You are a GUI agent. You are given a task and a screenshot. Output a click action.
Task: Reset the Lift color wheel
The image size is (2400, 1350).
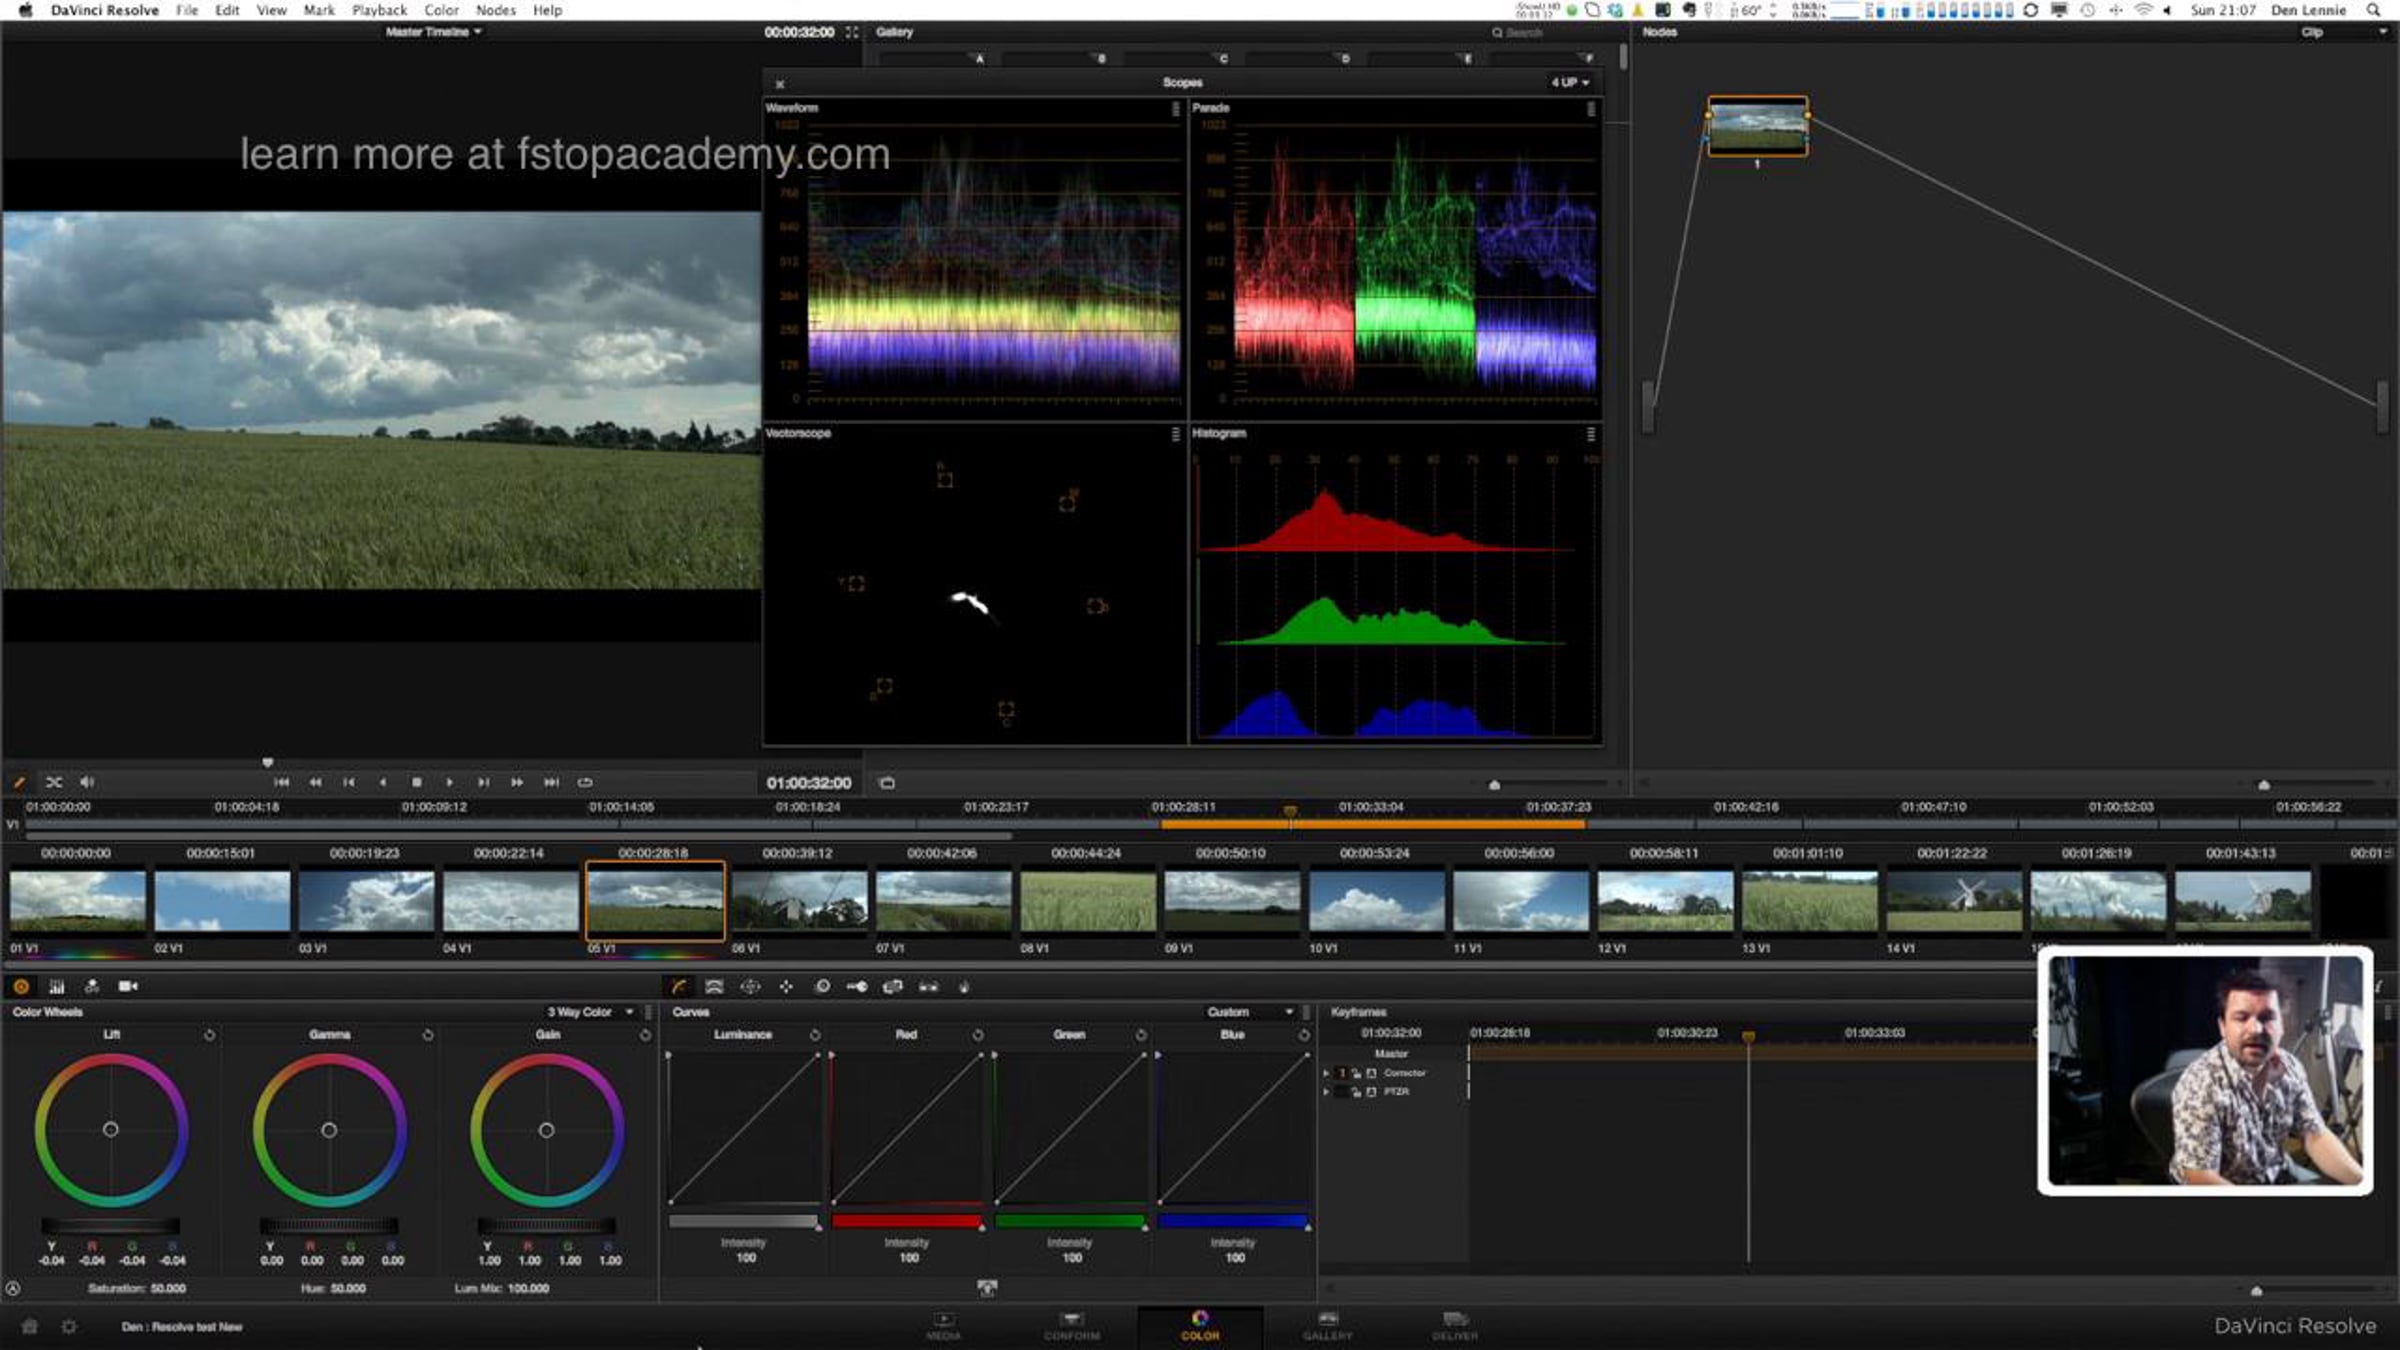click(x=209, y=1035)
